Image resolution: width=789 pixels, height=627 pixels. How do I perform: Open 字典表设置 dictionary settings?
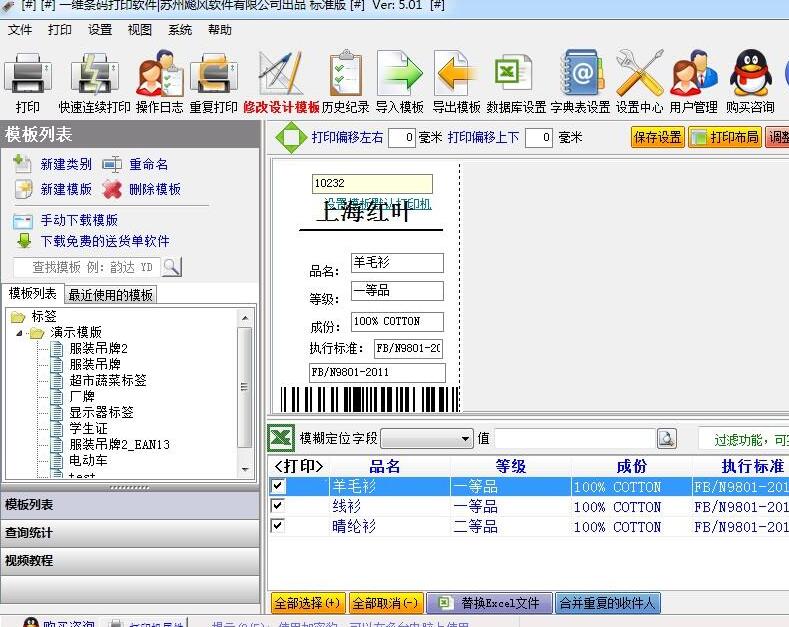pyautogui.click(x=581, y=73)
